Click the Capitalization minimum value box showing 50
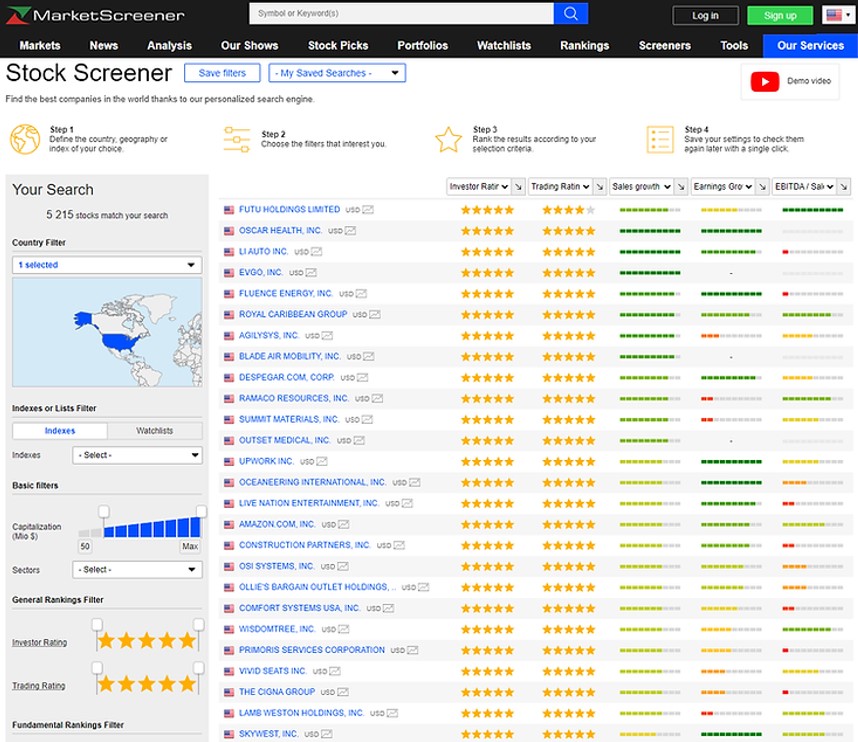 (x=85, y=546)
